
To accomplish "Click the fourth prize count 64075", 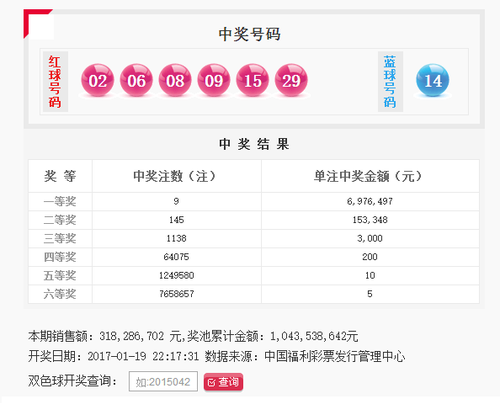I will [176, 257].
